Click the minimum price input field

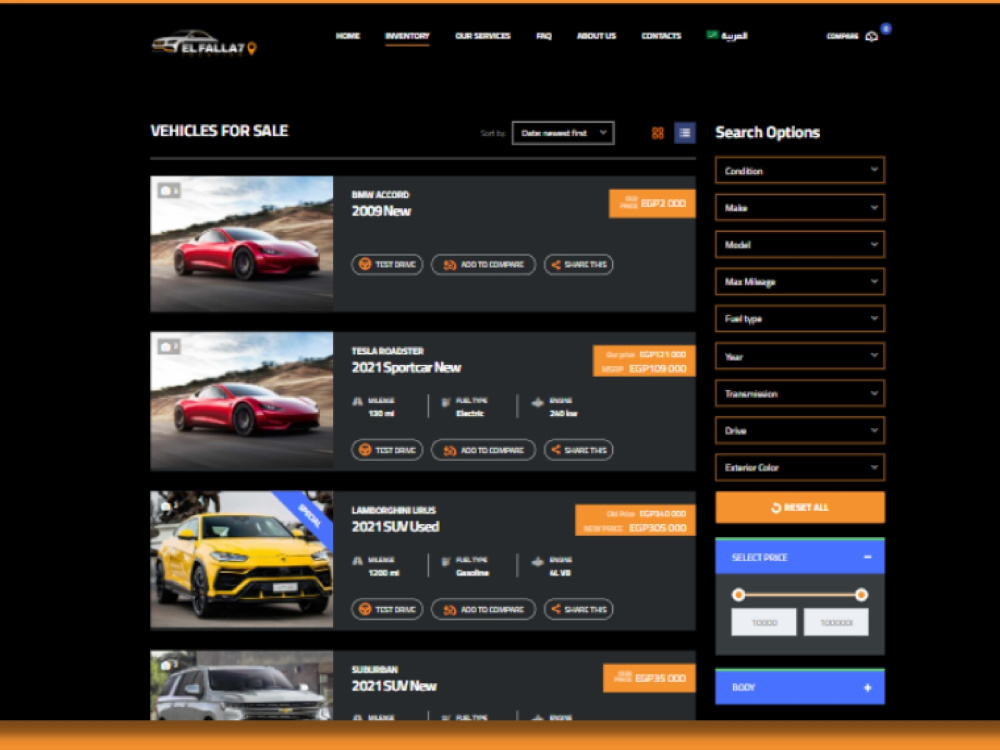(x=764, y=622)
